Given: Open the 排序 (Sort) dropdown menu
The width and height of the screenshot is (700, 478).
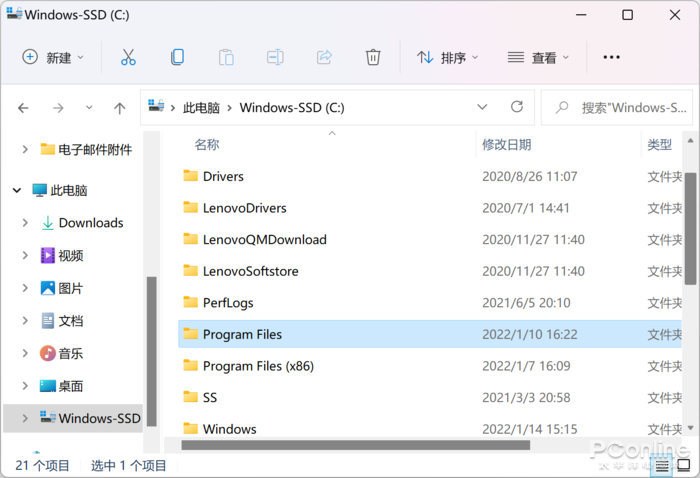Looking at the screenshot, I should coord(448,57).
